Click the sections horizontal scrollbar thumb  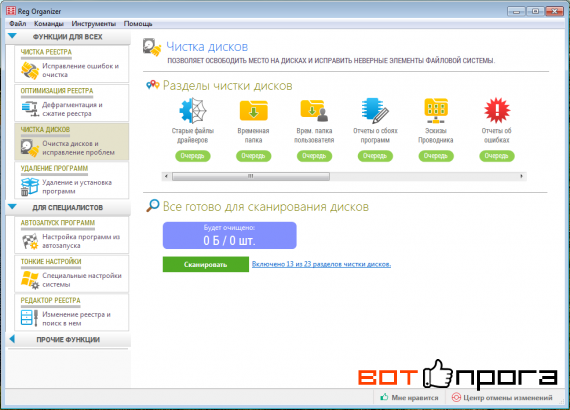pyautogui.click(x=251, y=176)
